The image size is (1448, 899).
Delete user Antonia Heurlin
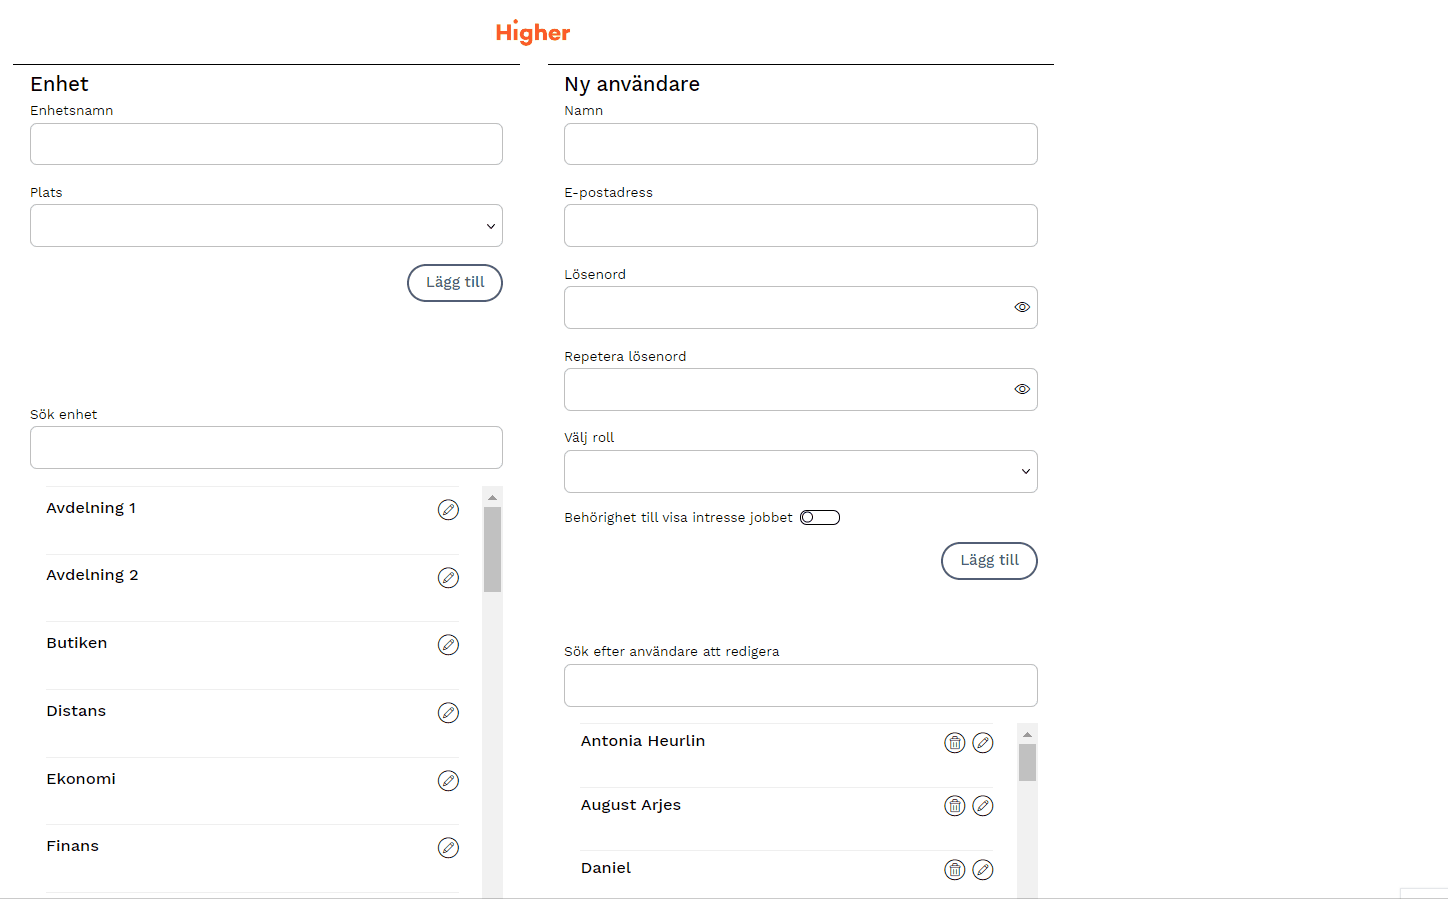[955, 743]
